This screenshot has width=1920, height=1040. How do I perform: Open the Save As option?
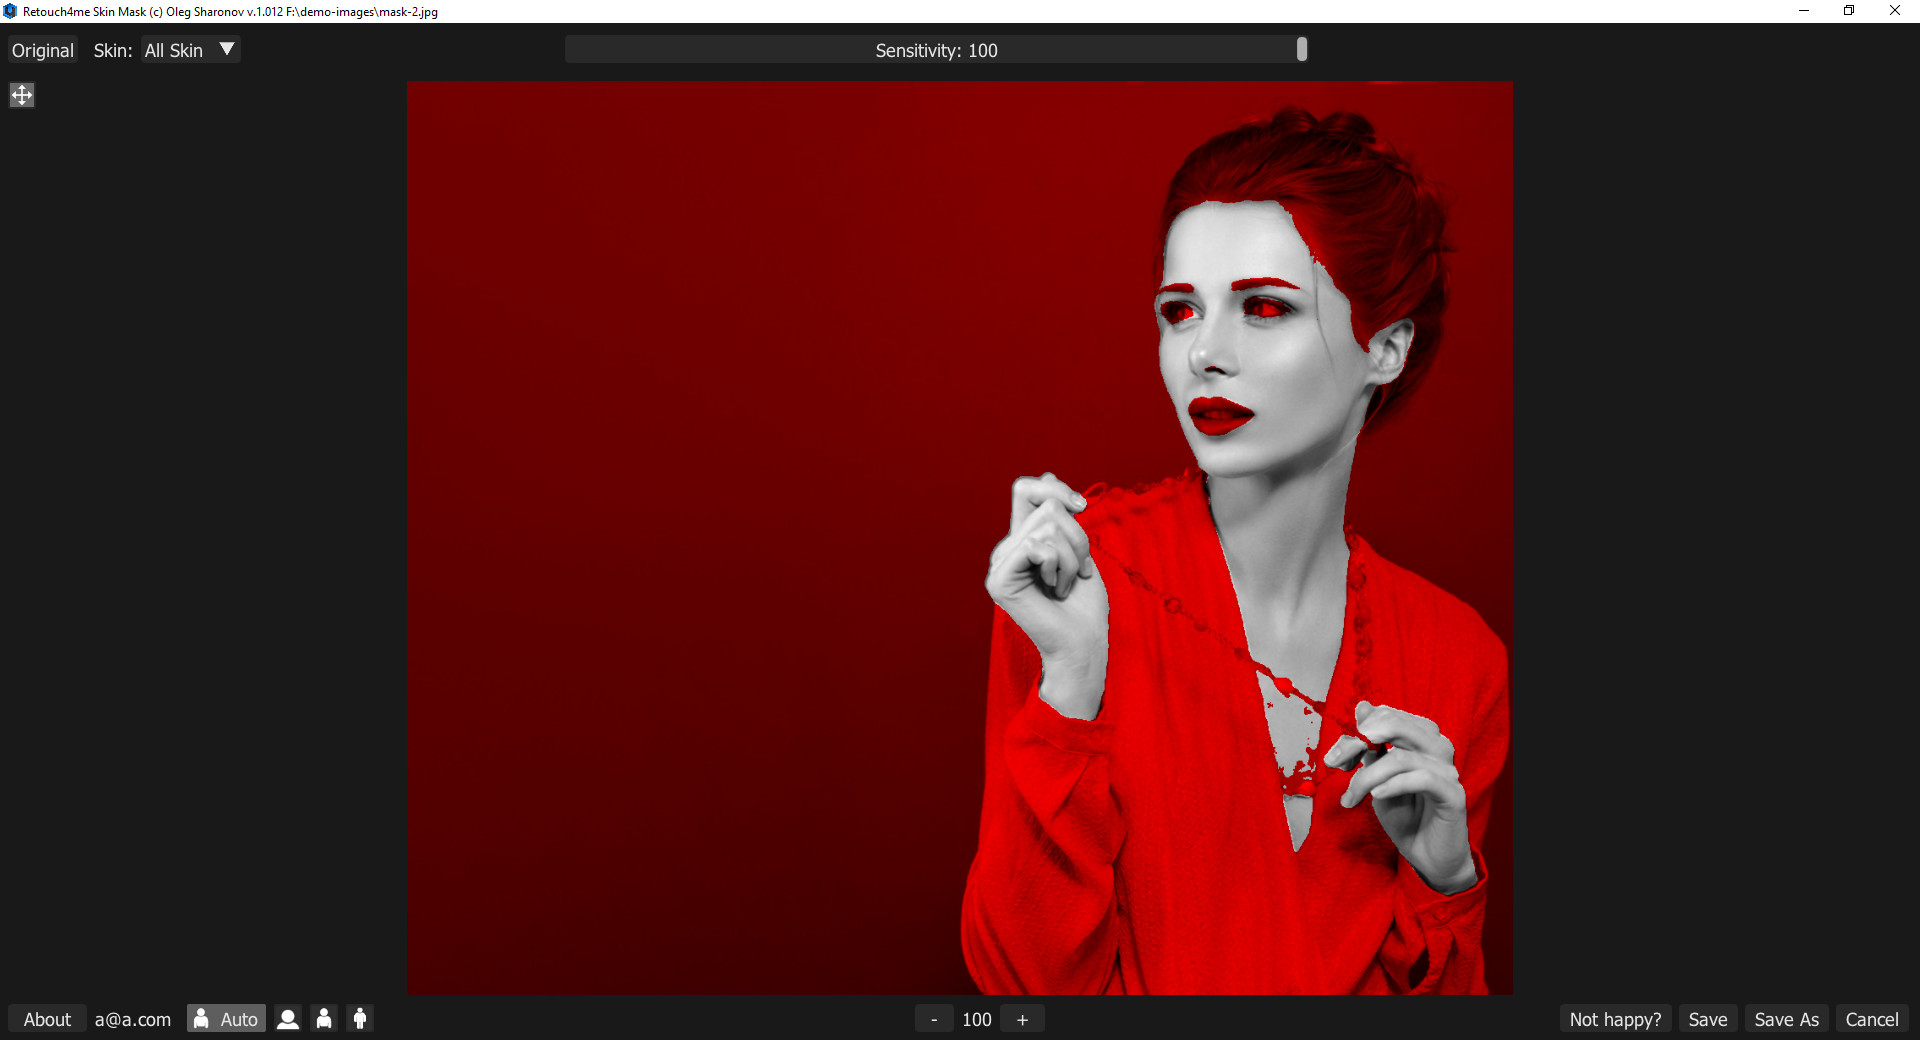tap(1786, 1019)
